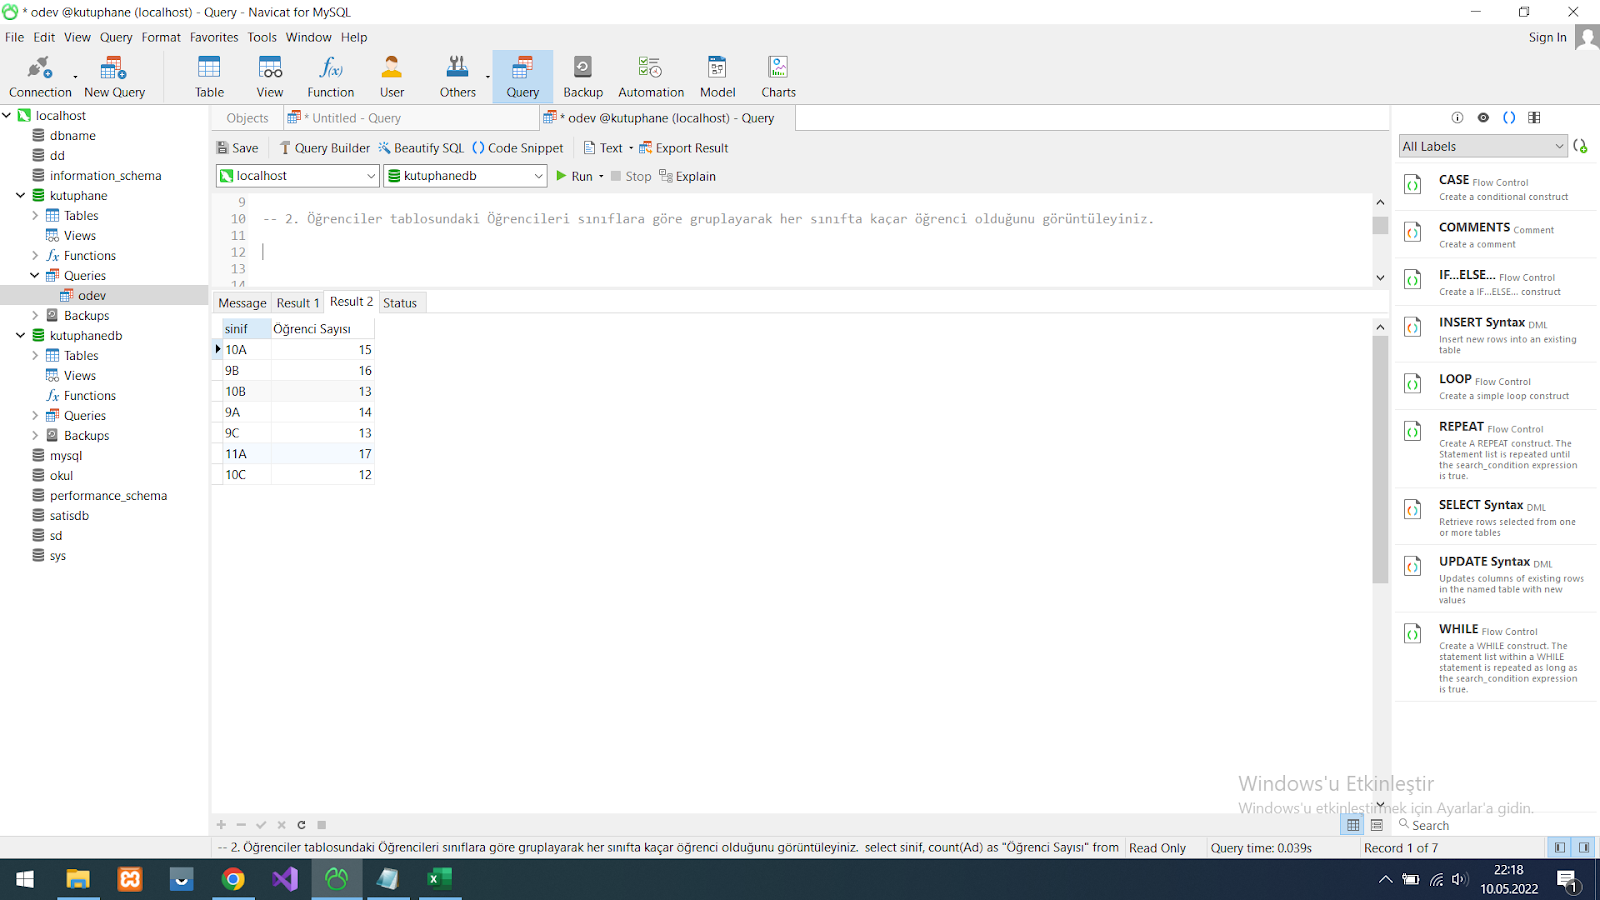Open the Connection tool in the toolbar
The image size is (1600, 900).
tap(40, 77)
